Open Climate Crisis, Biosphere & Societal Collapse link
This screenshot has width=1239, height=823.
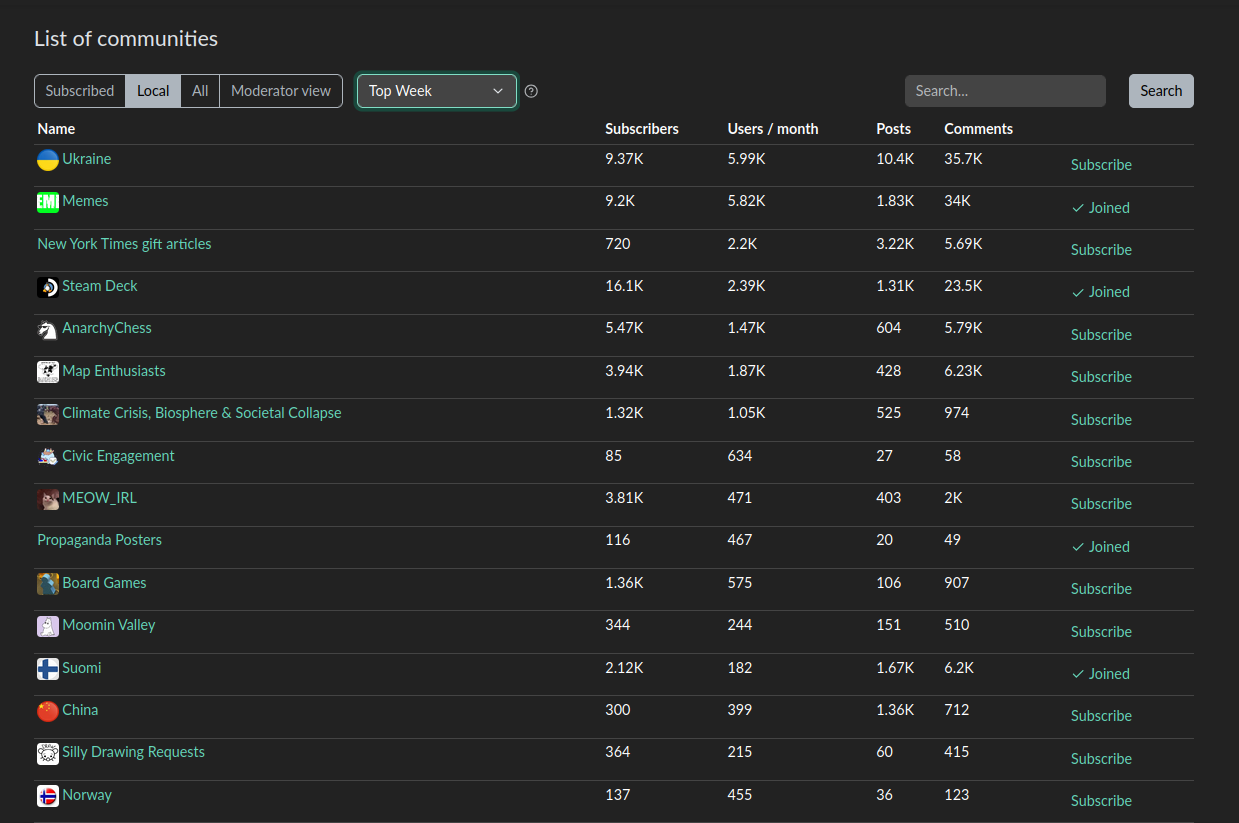click(x=202, y=413)
